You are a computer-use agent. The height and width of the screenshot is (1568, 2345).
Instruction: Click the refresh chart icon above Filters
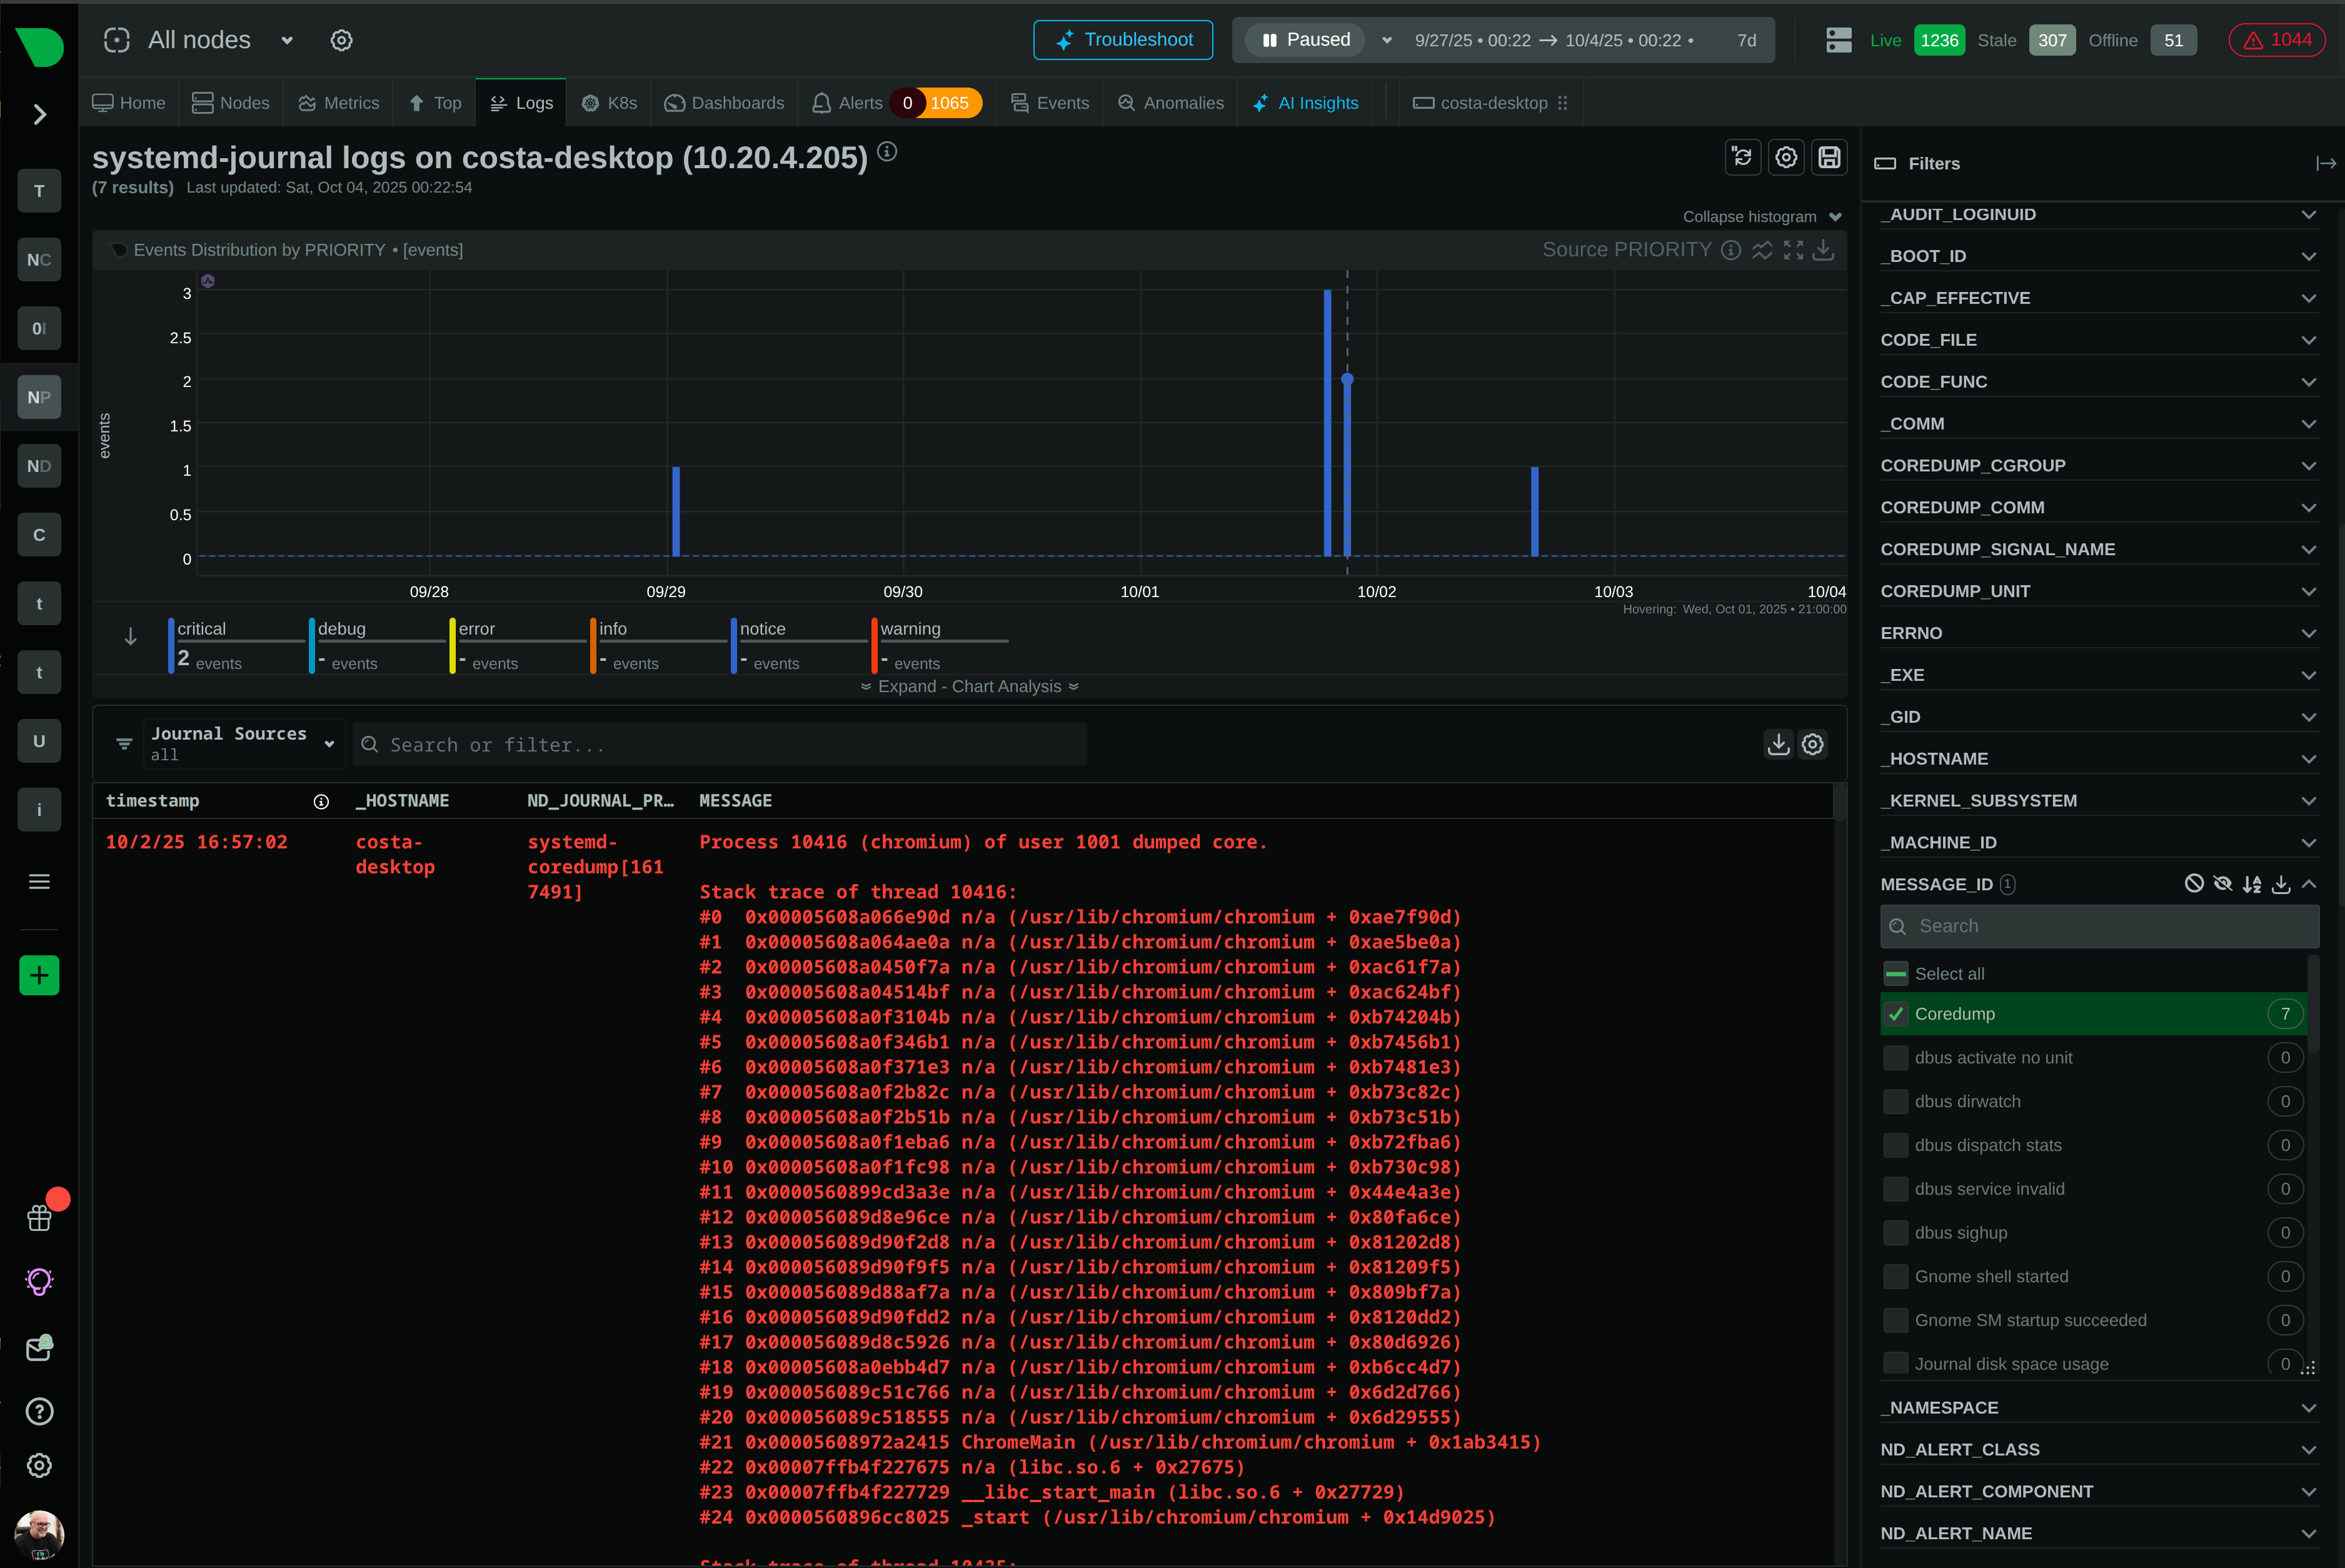tap(1743, 157)
